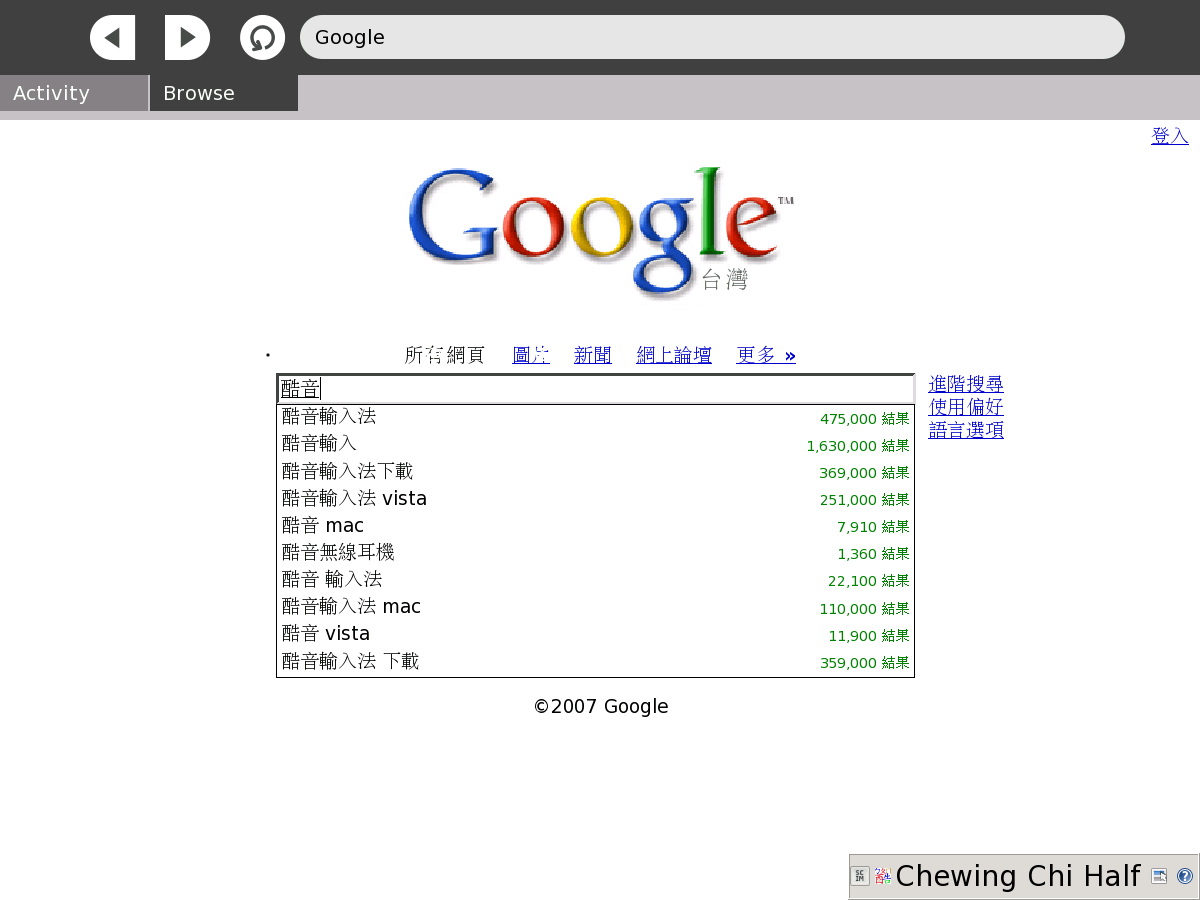The width and height of the screenshot is (1200, 900).
Task: Open the 新聞 news link
Action: [x=592, y=355]
